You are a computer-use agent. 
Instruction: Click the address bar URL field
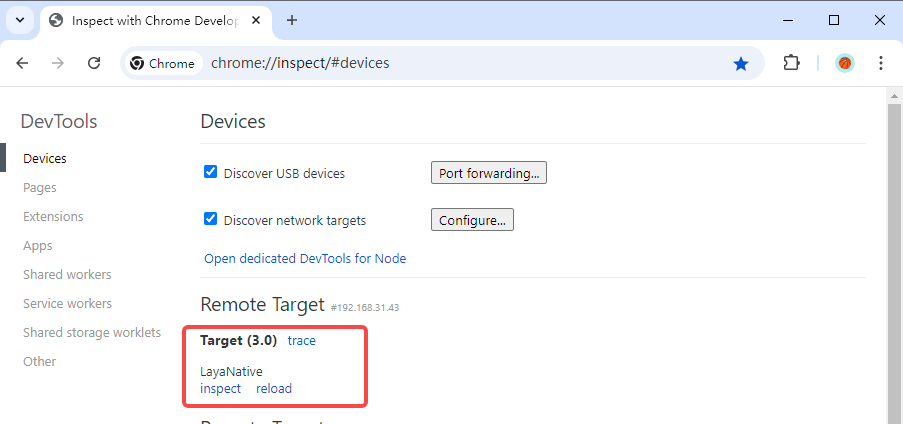click(450, 63)
